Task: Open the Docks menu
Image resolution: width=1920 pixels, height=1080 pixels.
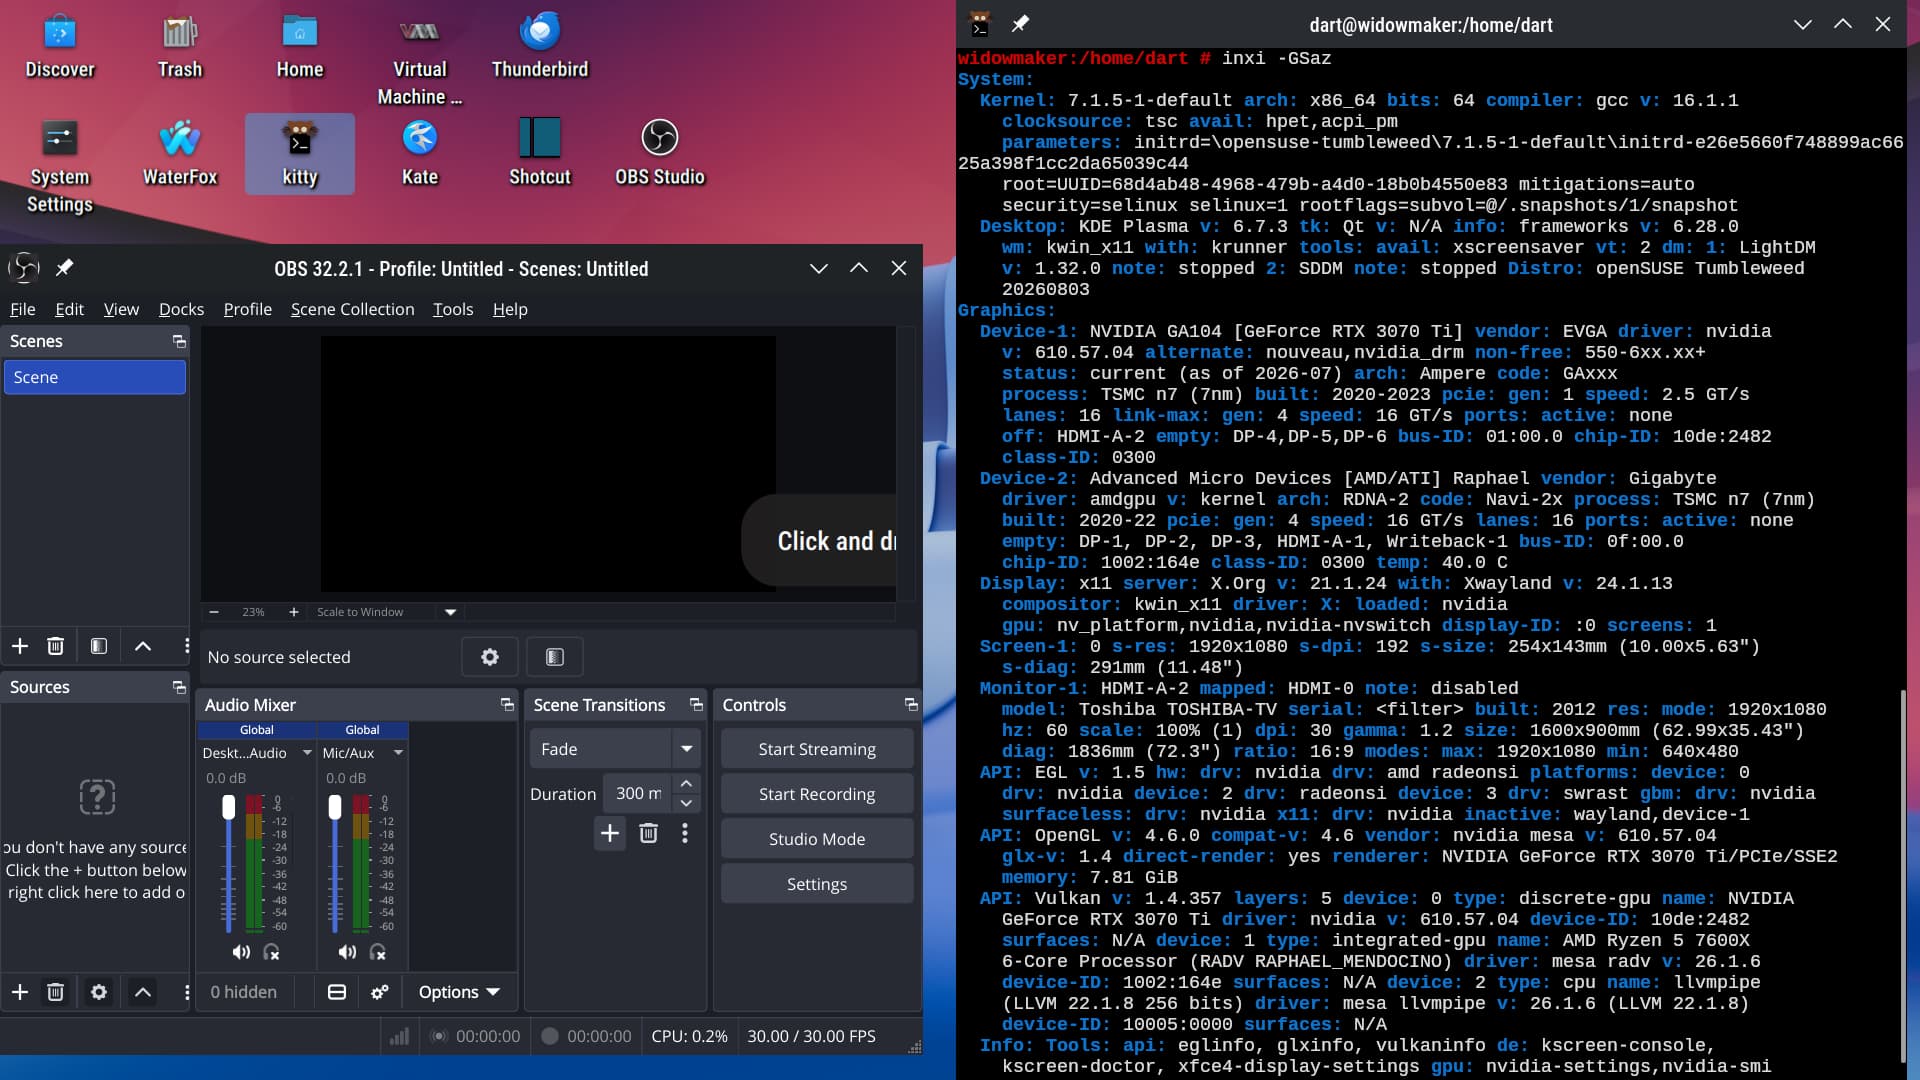Action: pos(181,309)
